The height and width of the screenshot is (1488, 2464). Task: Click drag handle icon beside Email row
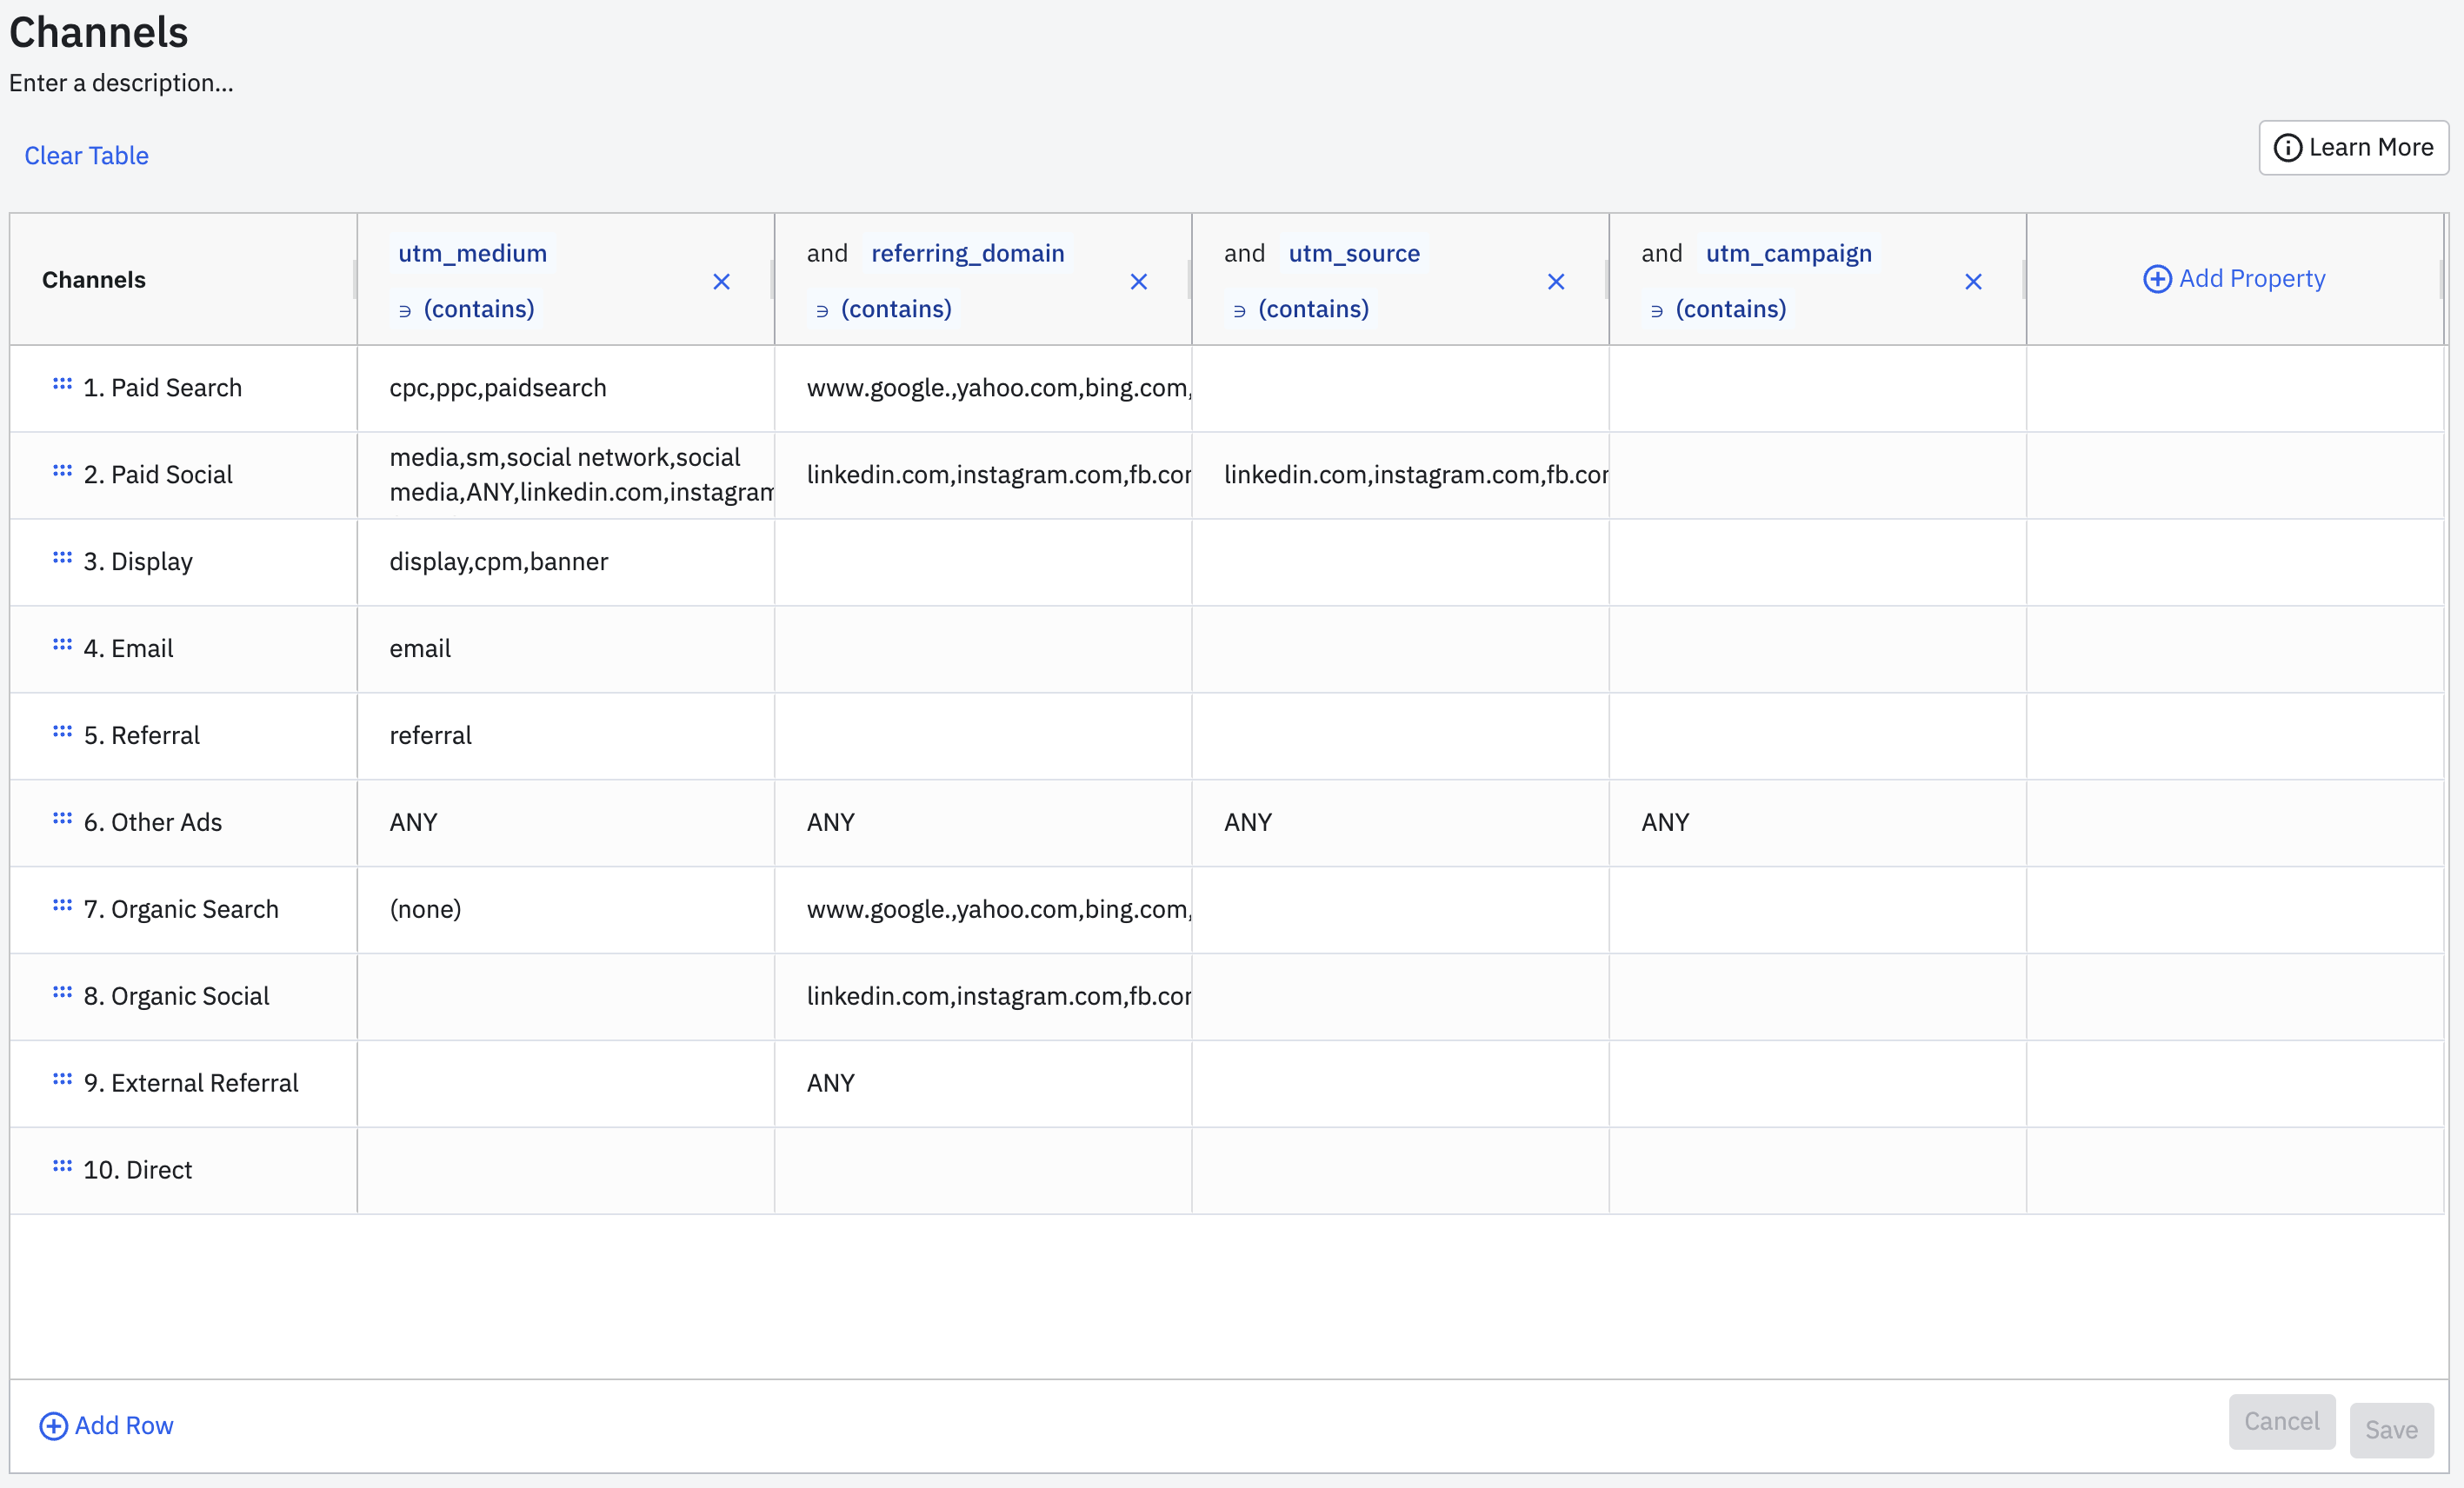(x=62, y=645)
